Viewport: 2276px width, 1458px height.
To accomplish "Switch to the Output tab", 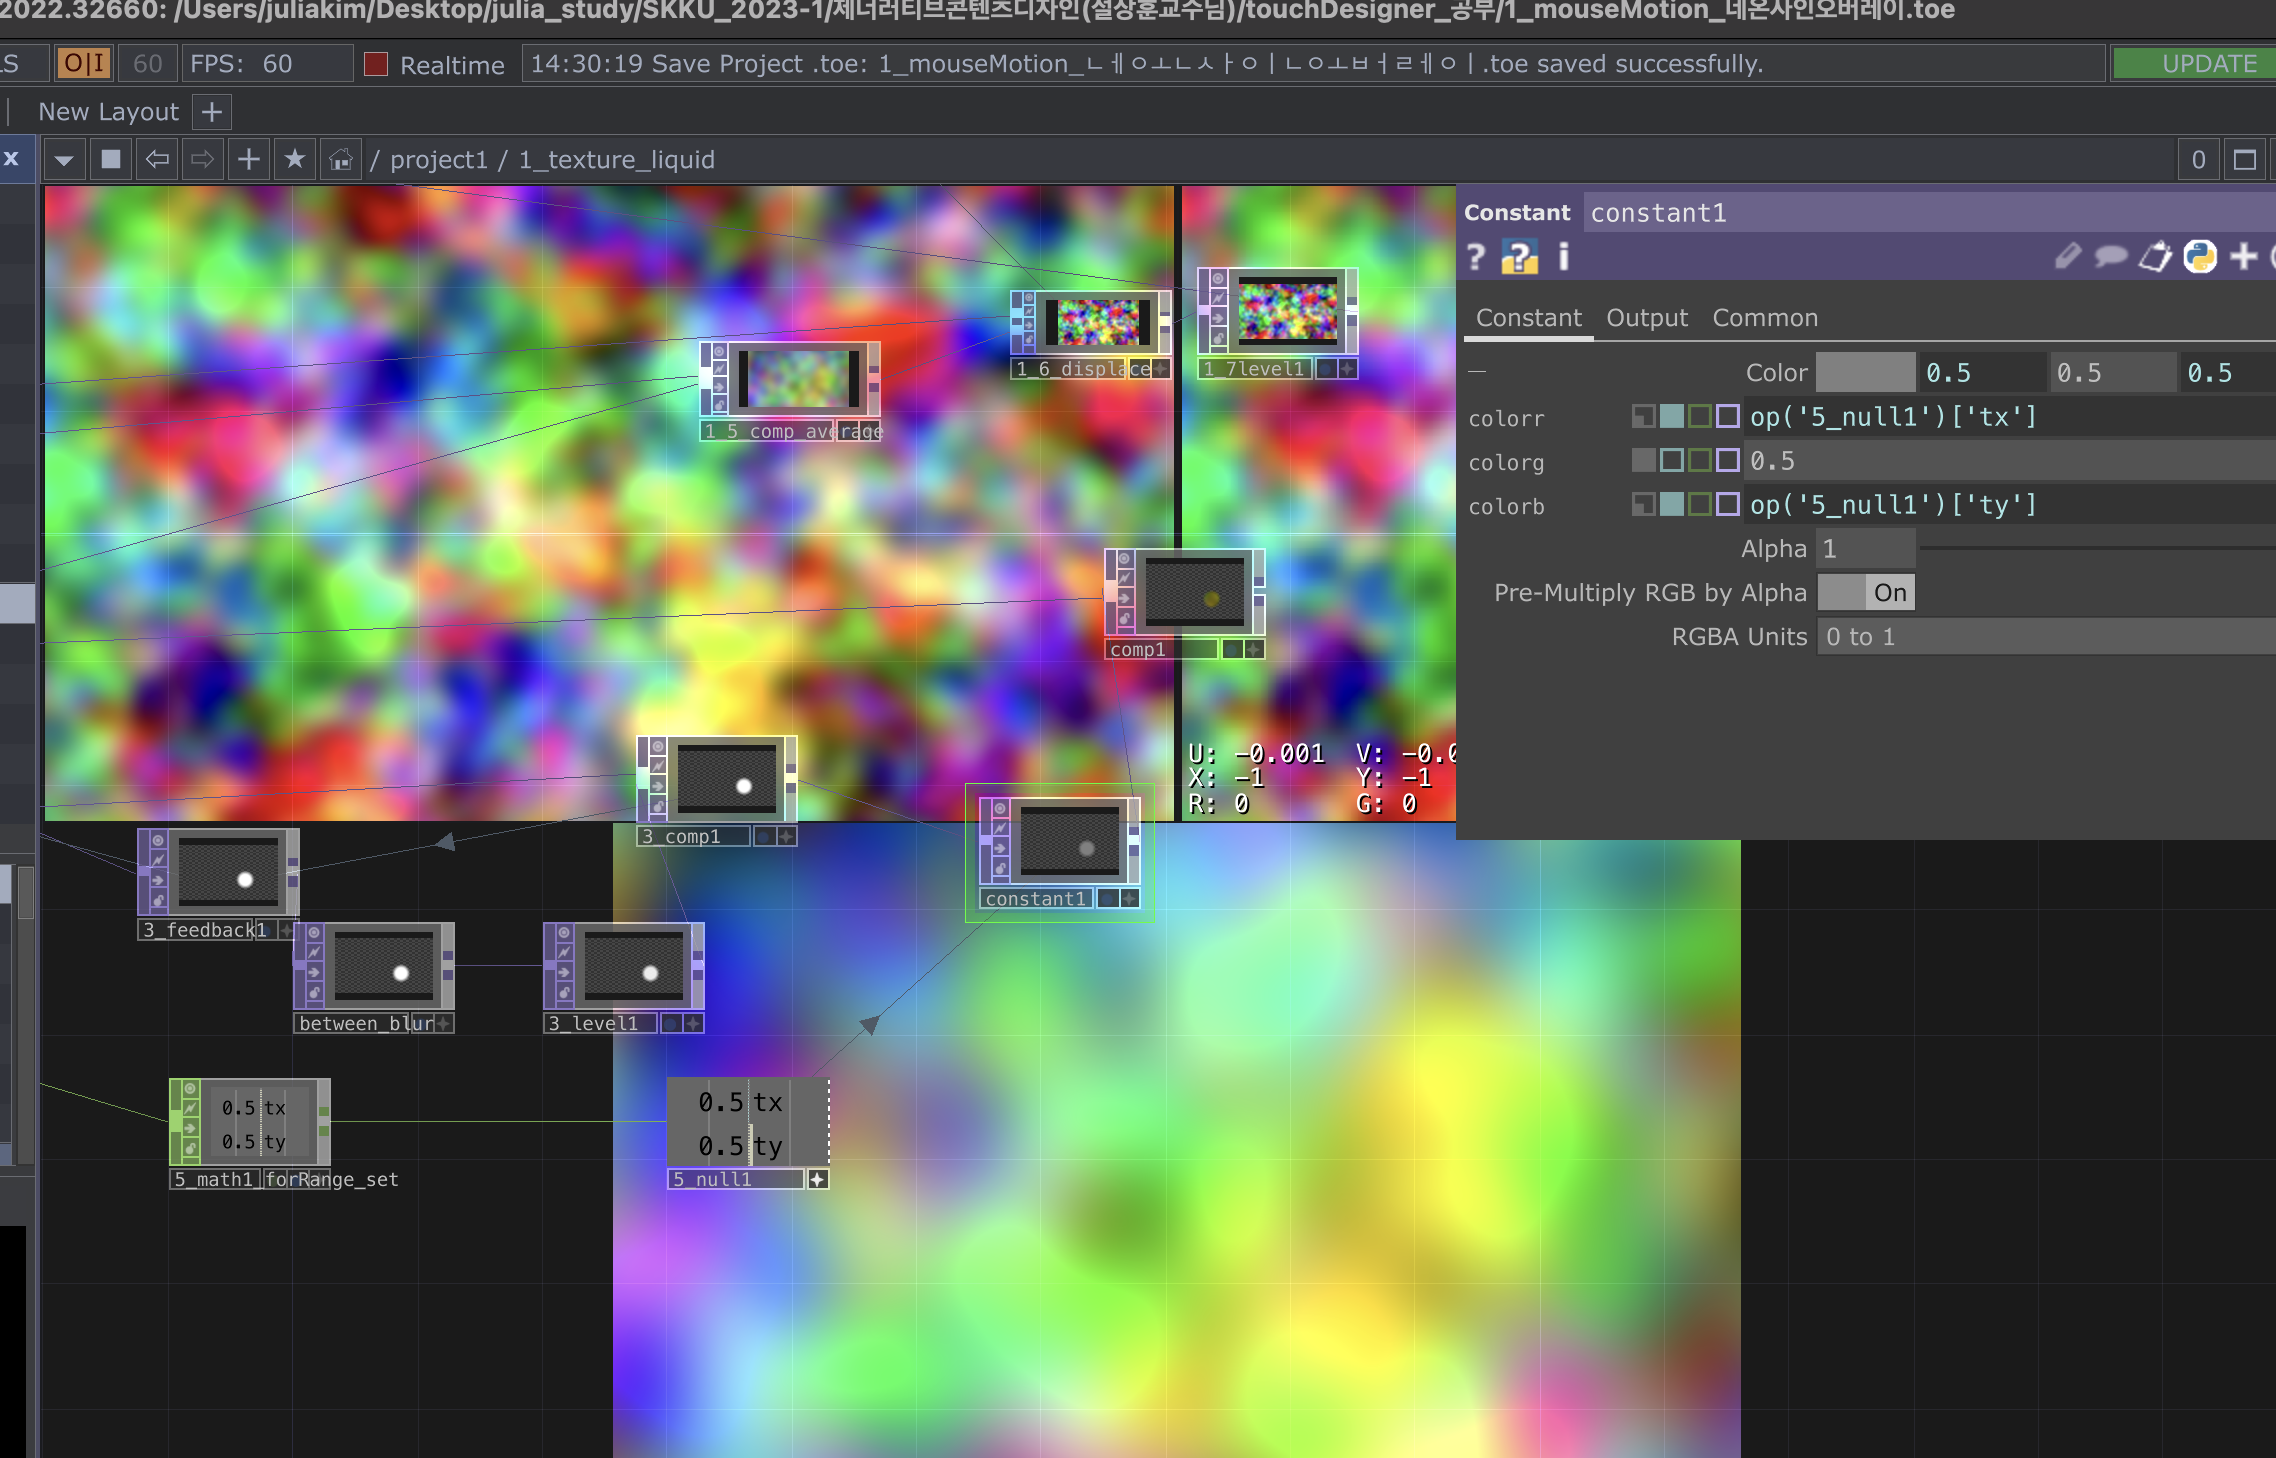I will coord(1646,318).
